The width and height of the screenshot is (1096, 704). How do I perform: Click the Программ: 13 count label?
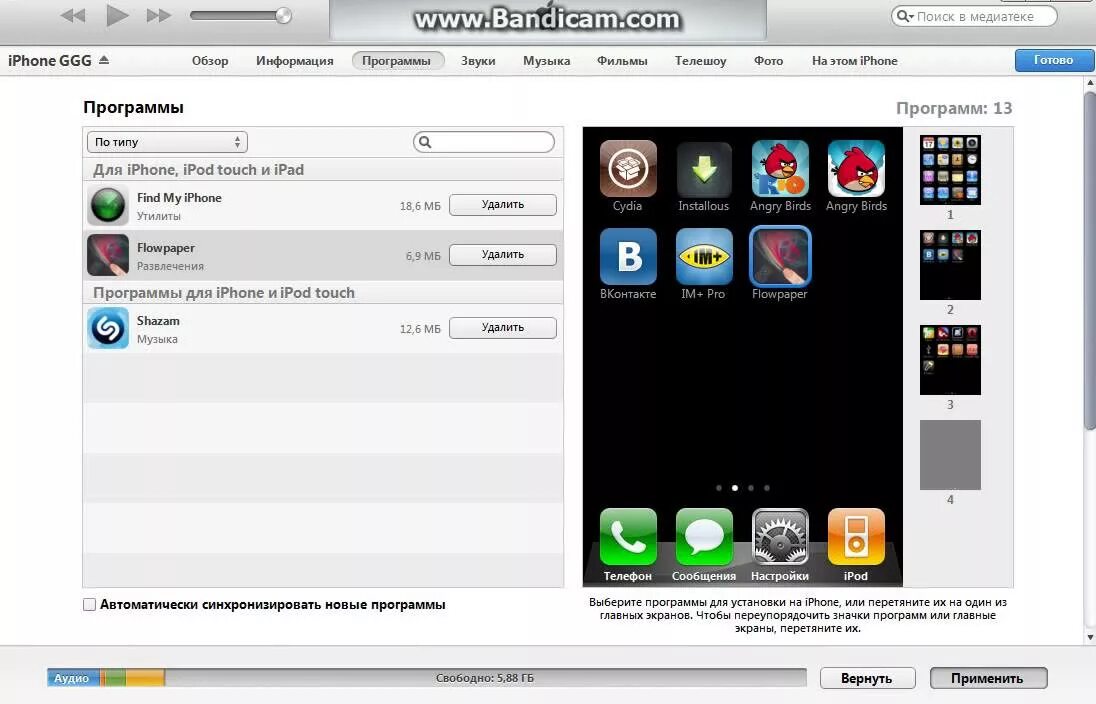click(x=954, y=108)
